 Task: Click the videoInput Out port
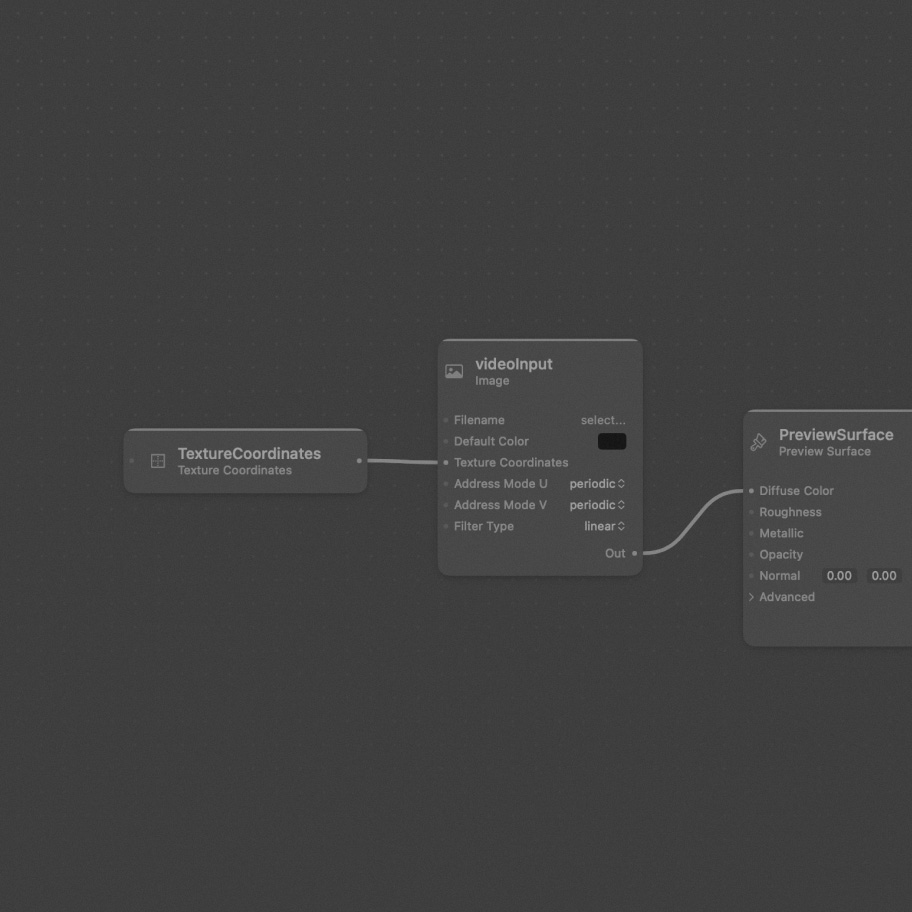[x=634, y=553]
